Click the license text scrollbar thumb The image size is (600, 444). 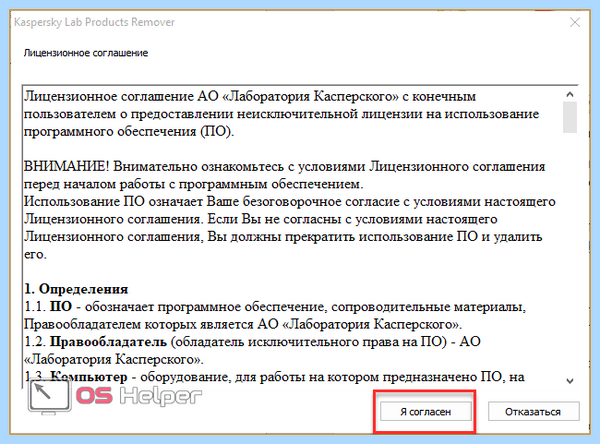(570, 117)
